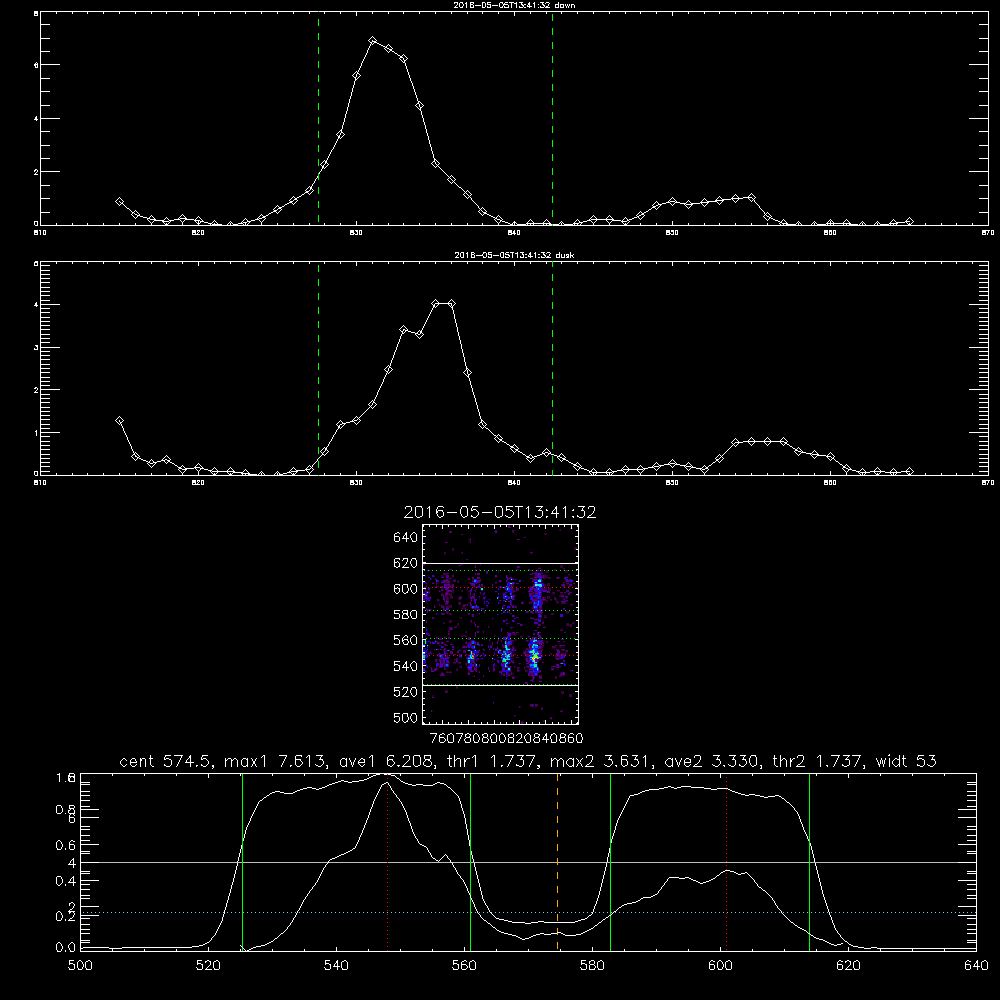The width and height of the screenshot is (1000, 1000).
Task: Click 'widt 53' in the statistics header
Action: click(x=906, y=761)
